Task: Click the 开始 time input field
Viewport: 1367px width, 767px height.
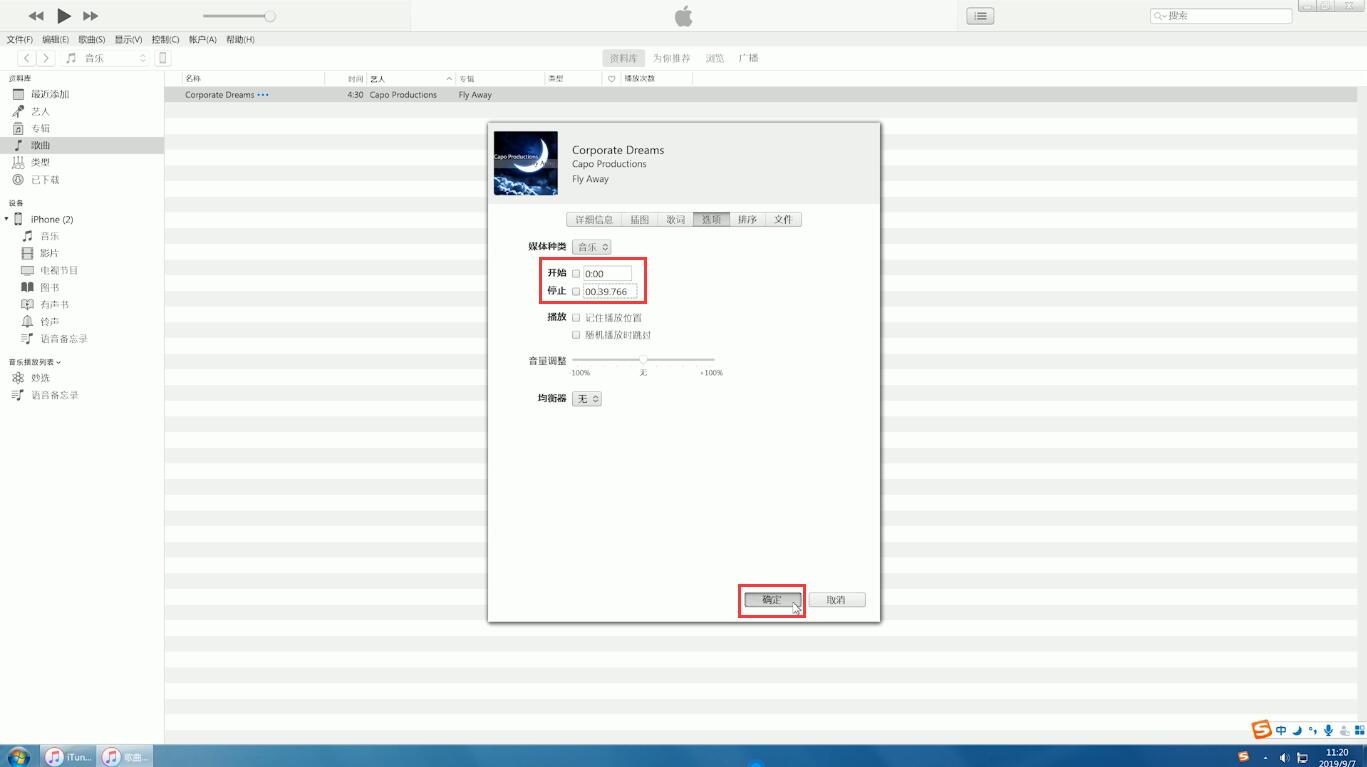Action: pyautogui.click(x=607, y=274)
